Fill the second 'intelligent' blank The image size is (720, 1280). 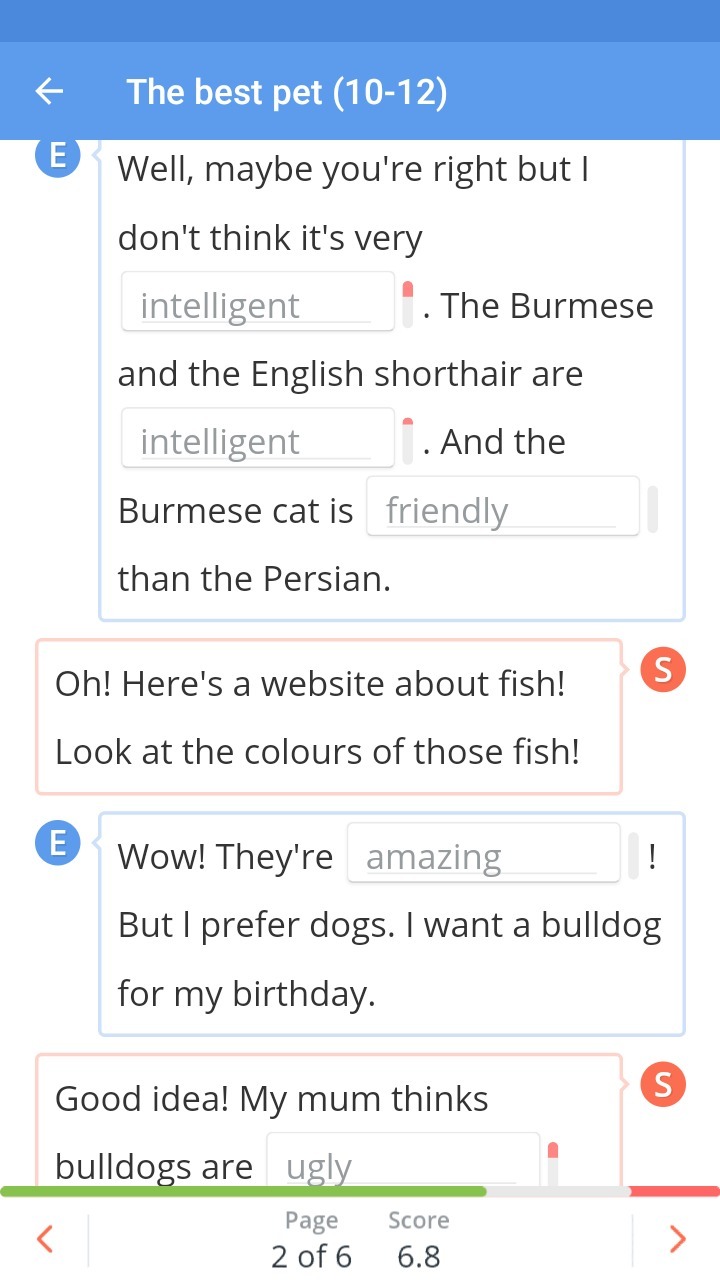[x=258, y=437]
